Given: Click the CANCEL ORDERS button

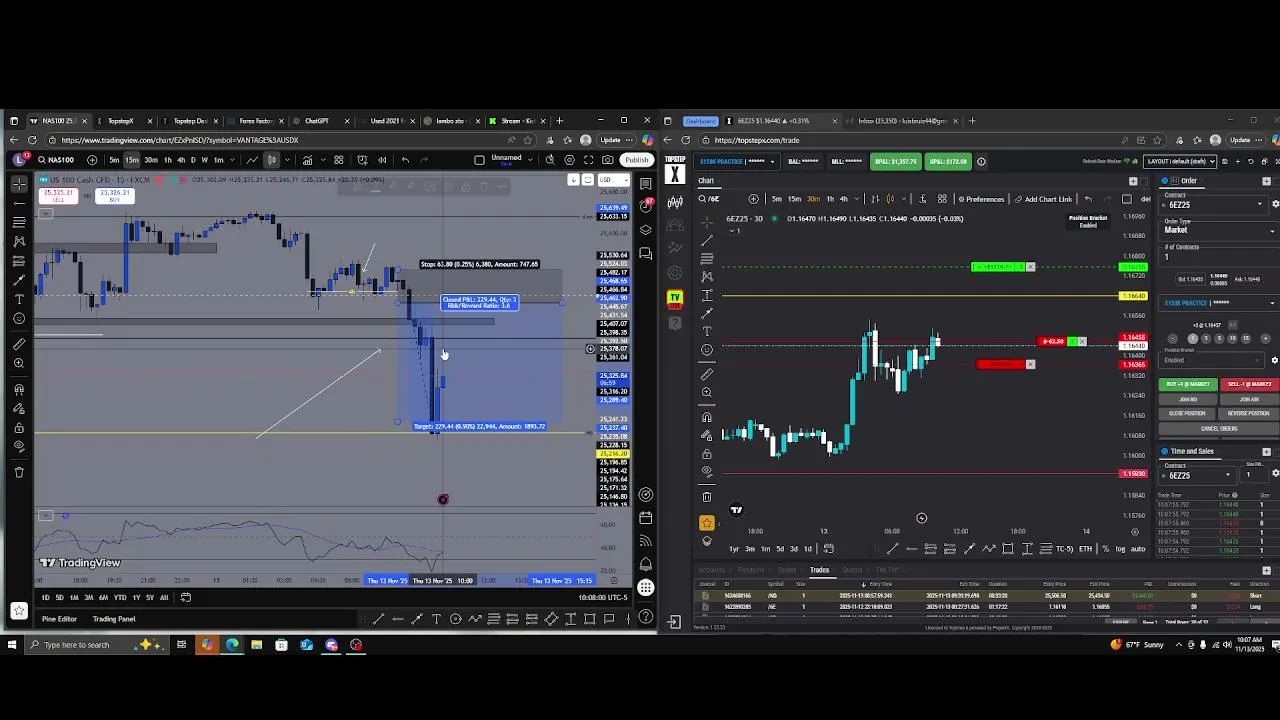Looking at the screenshot, I should click(x=1219, y=429).
